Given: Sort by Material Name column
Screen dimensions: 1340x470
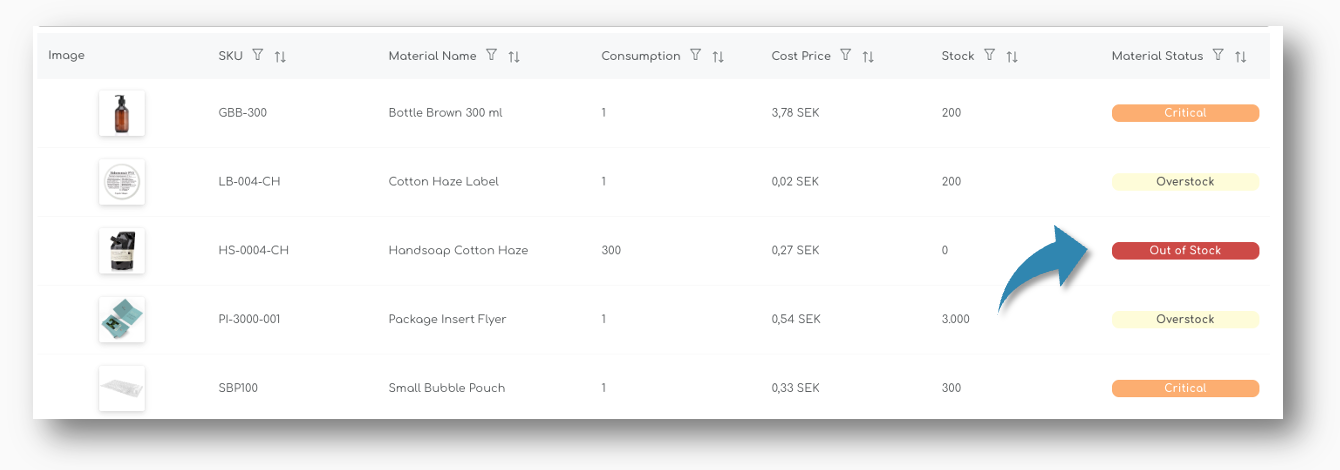Looking at the screenshot, I should [514, 57].
